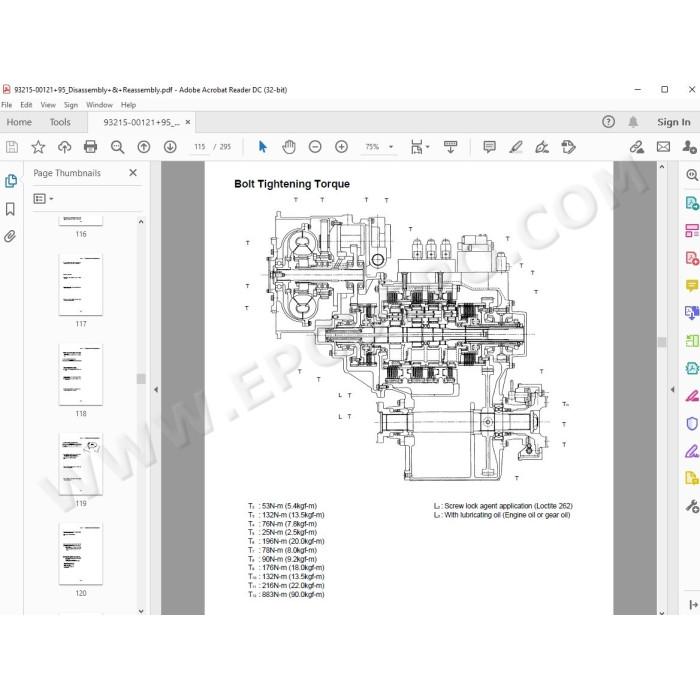Viewport: 700px width, 700px height.
Task: Click the document scroll up arrow
Action: click(662, 167)
